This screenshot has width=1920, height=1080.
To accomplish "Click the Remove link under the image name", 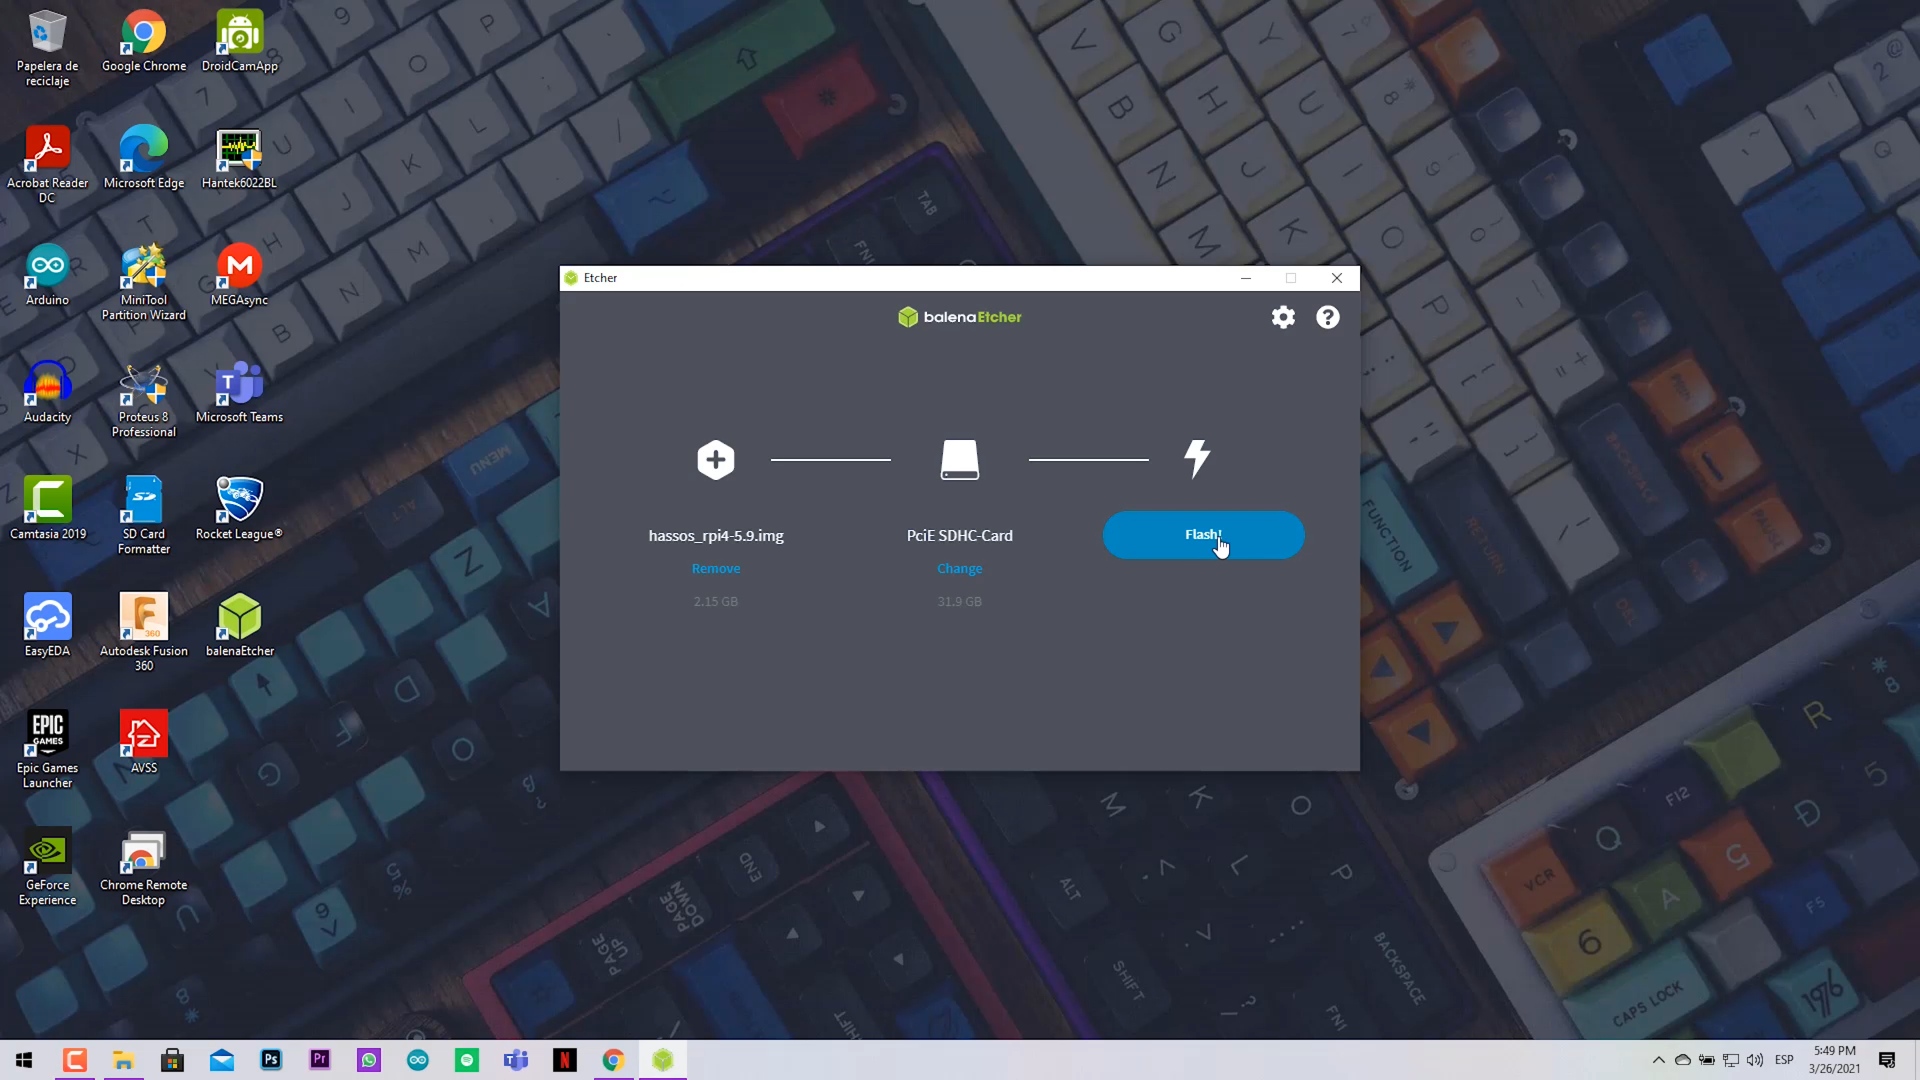I will point(716,568).
